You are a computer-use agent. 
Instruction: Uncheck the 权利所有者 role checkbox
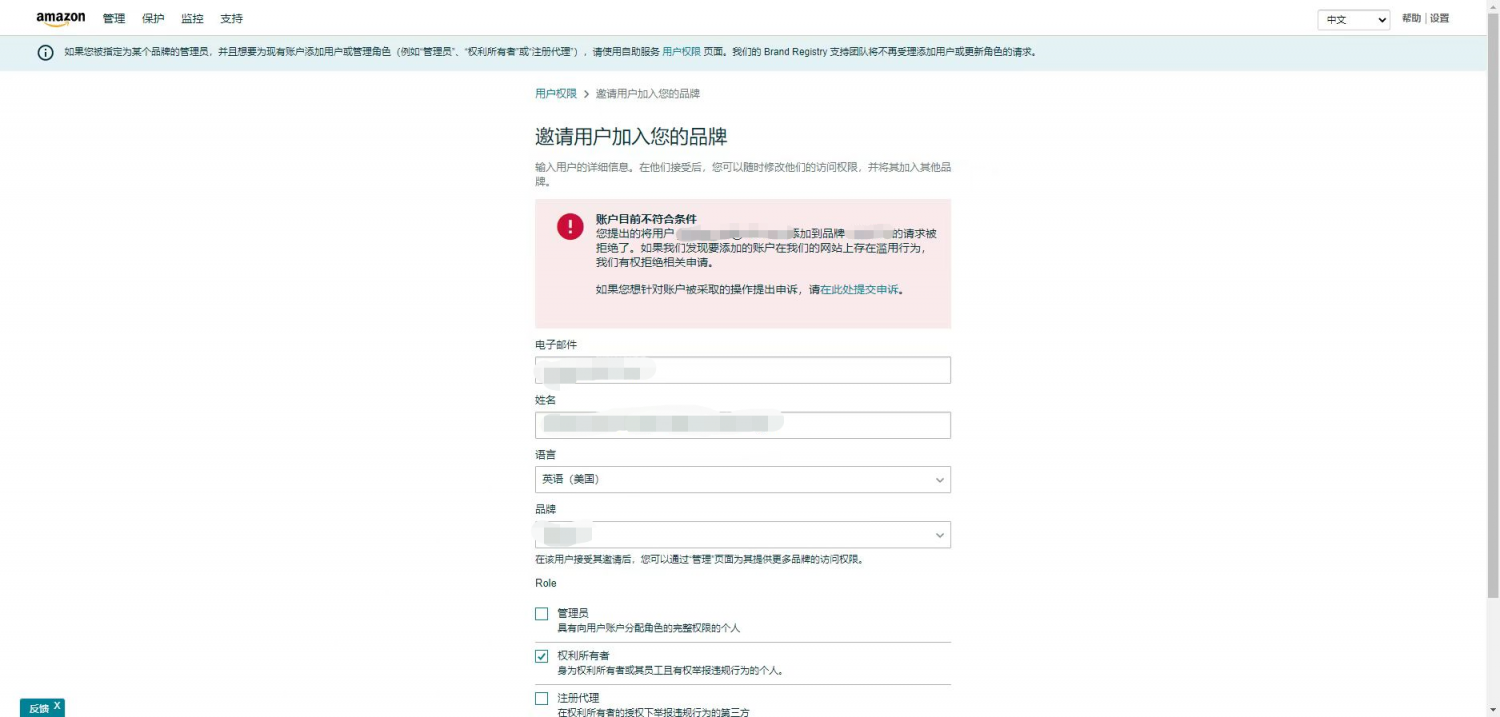pos(542,657)
